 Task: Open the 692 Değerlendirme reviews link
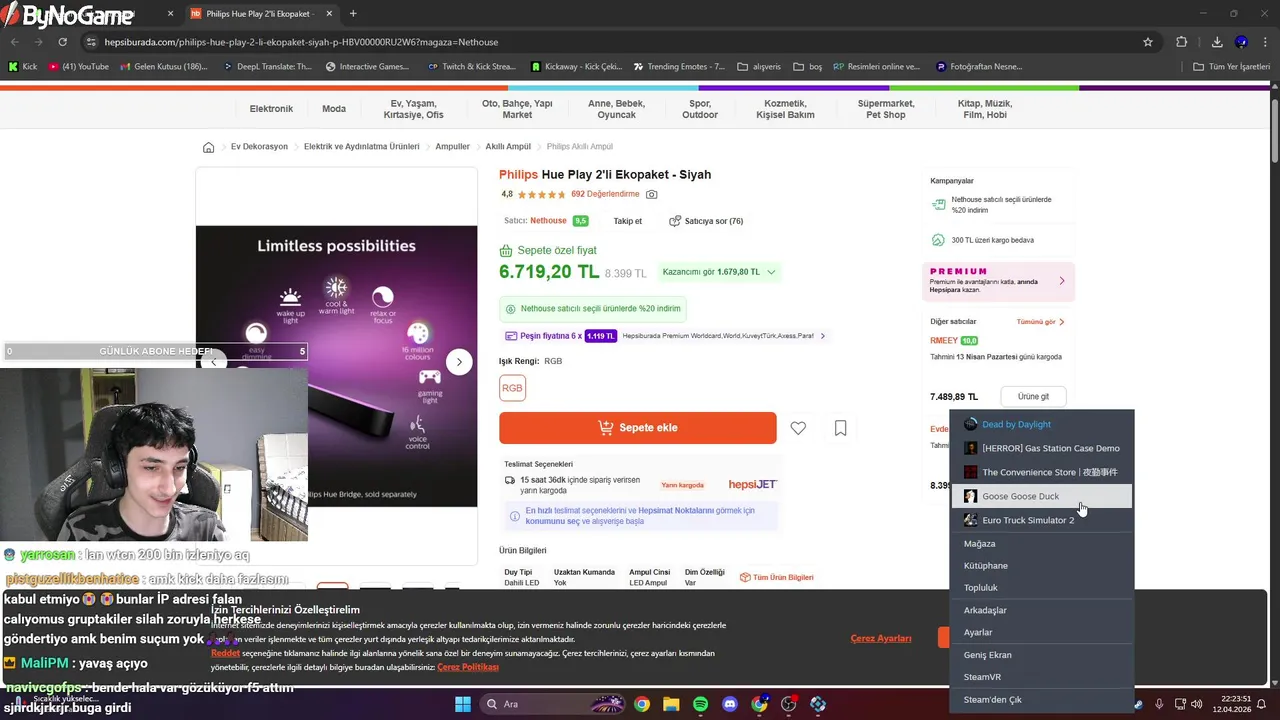[605, 194]
